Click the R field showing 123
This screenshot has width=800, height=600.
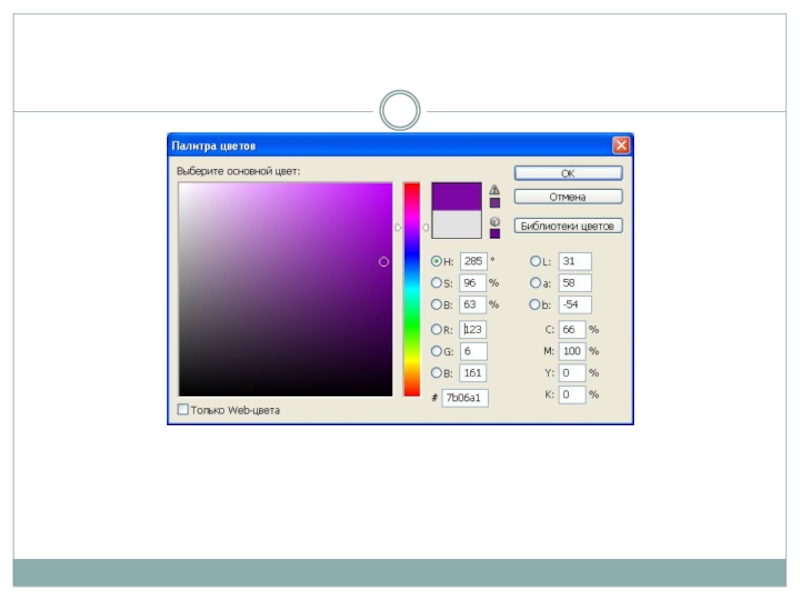[472, 329]
